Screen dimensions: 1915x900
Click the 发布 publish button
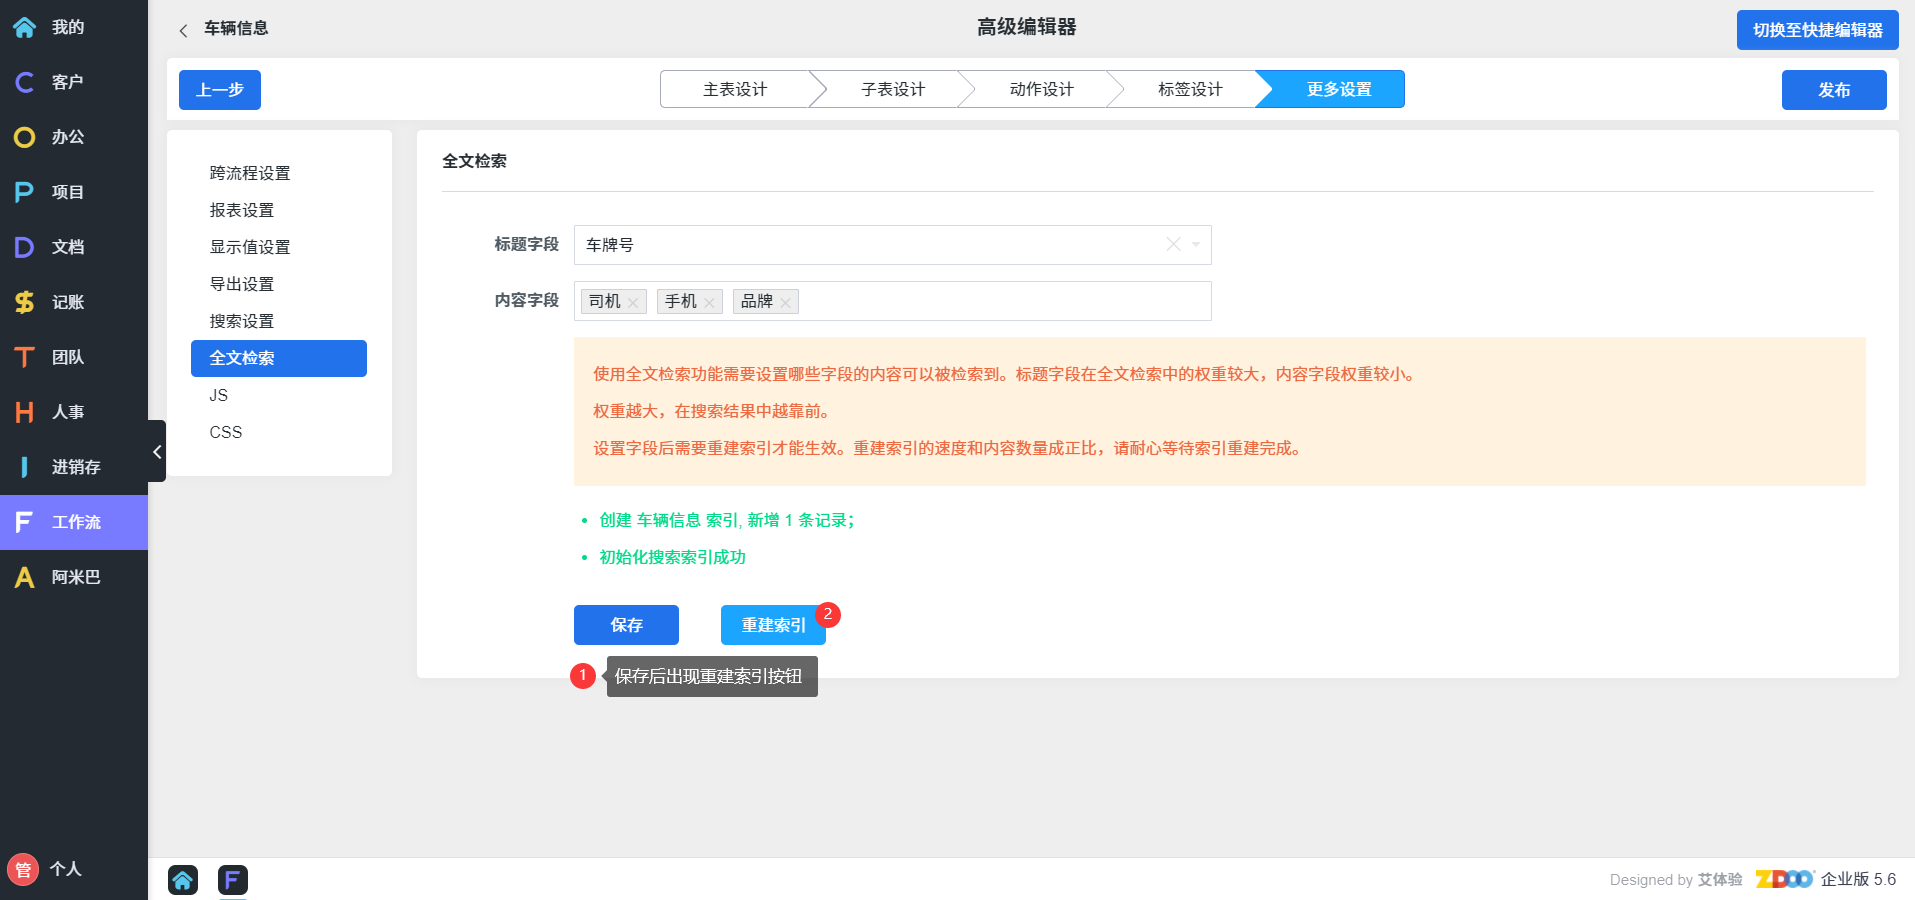coord(1833,90)
